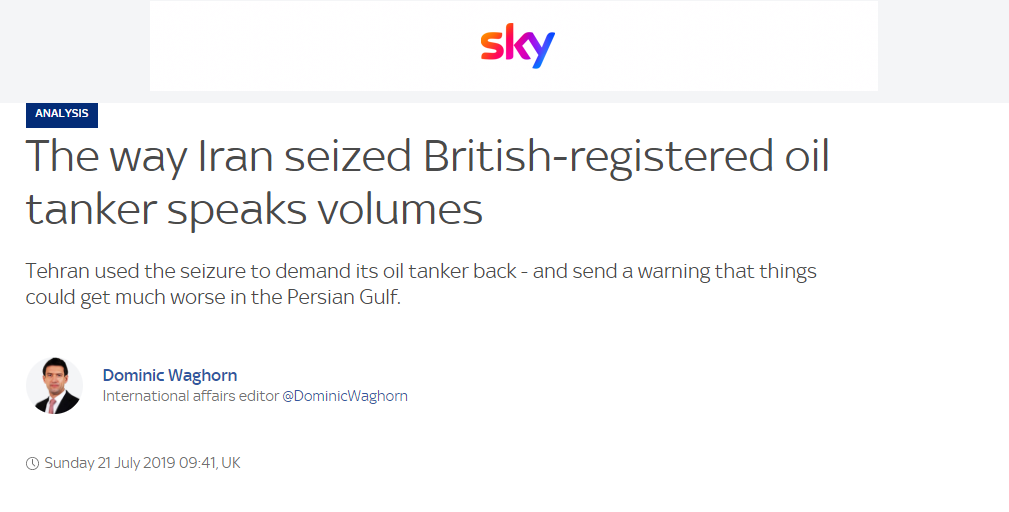Click the article headline about Iran's seizure

pos(427,183)
